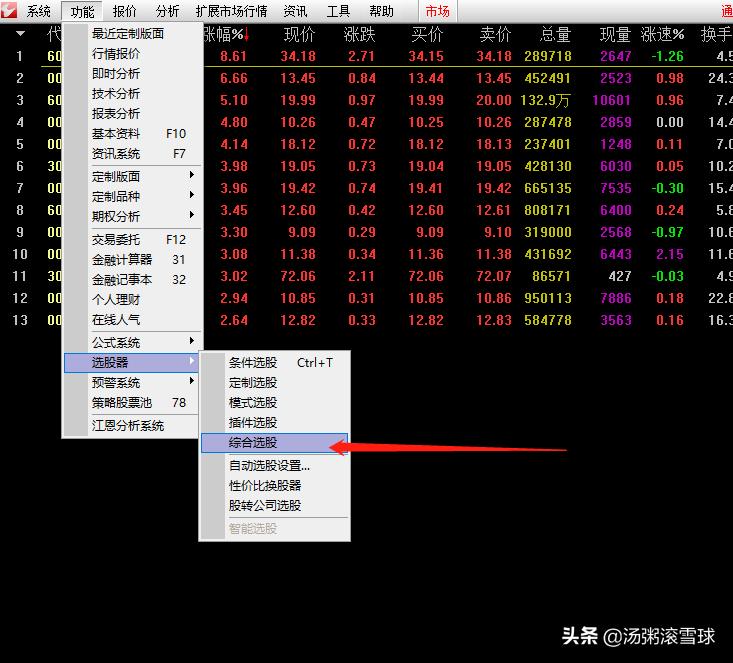Choose 模式选股 in submenu
Image resolution: width=733 pixels, height=663 pixels.
click(x=275, y=403)
